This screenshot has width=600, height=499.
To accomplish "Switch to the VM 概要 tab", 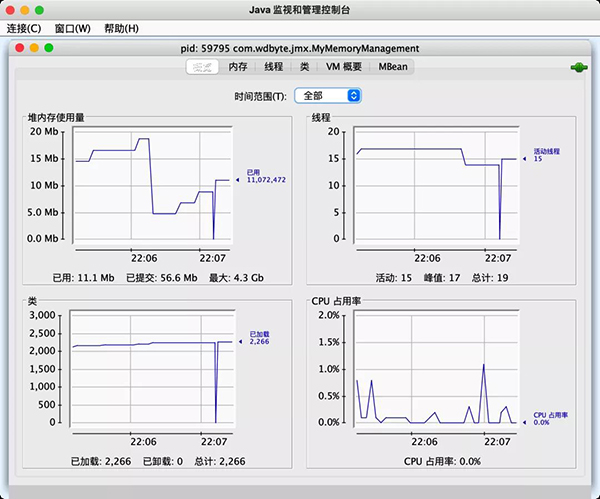I will 344,67.
